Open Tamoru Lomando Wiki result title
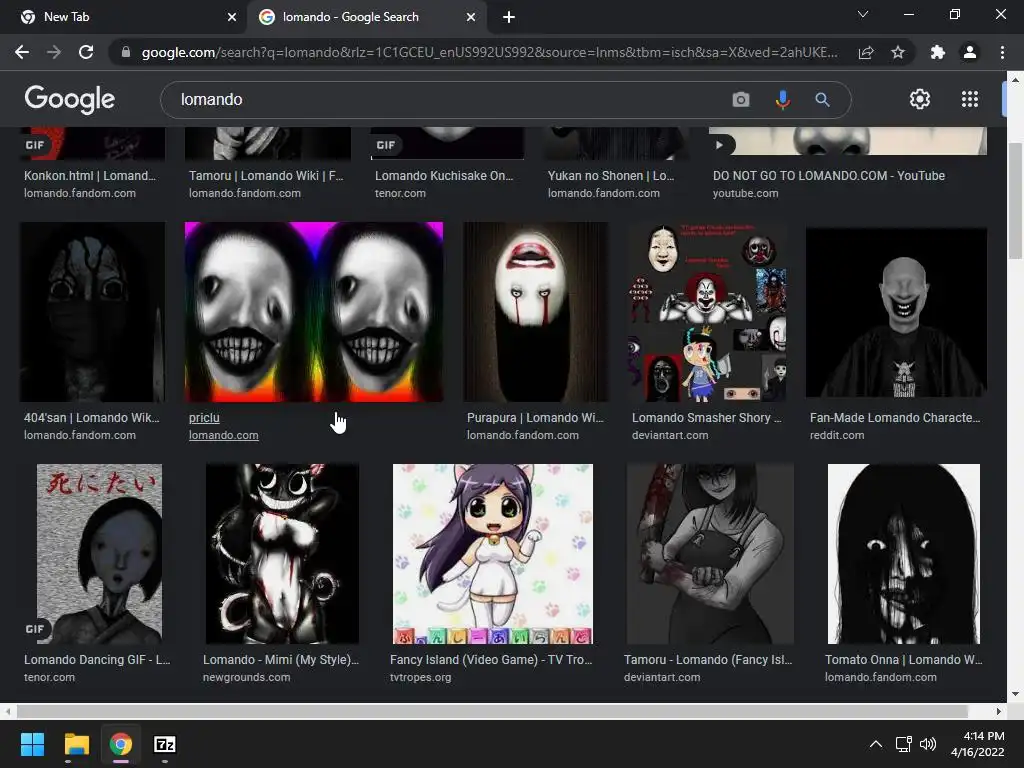1024x768 pixels. pos(266,176)
